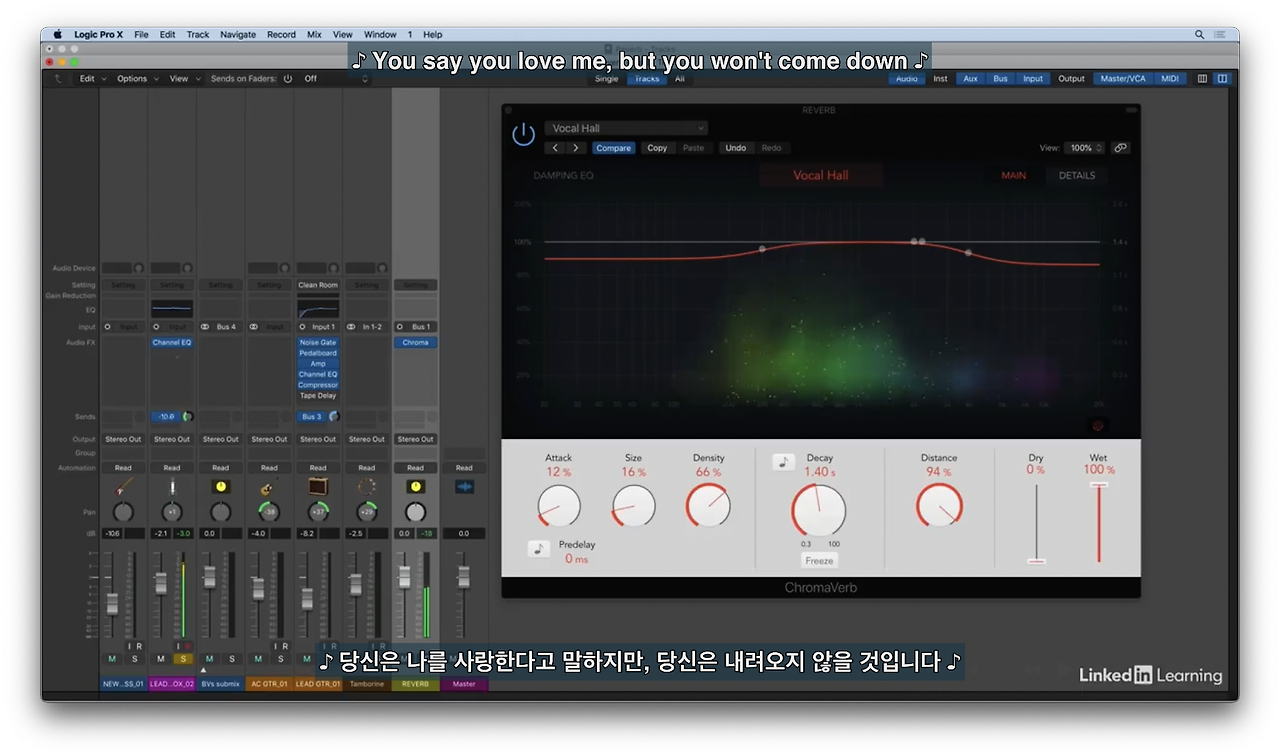Click the microphone icon on LEAD..OX_02 strip
Screen dimensions: 1280x756
click(172, 487)
